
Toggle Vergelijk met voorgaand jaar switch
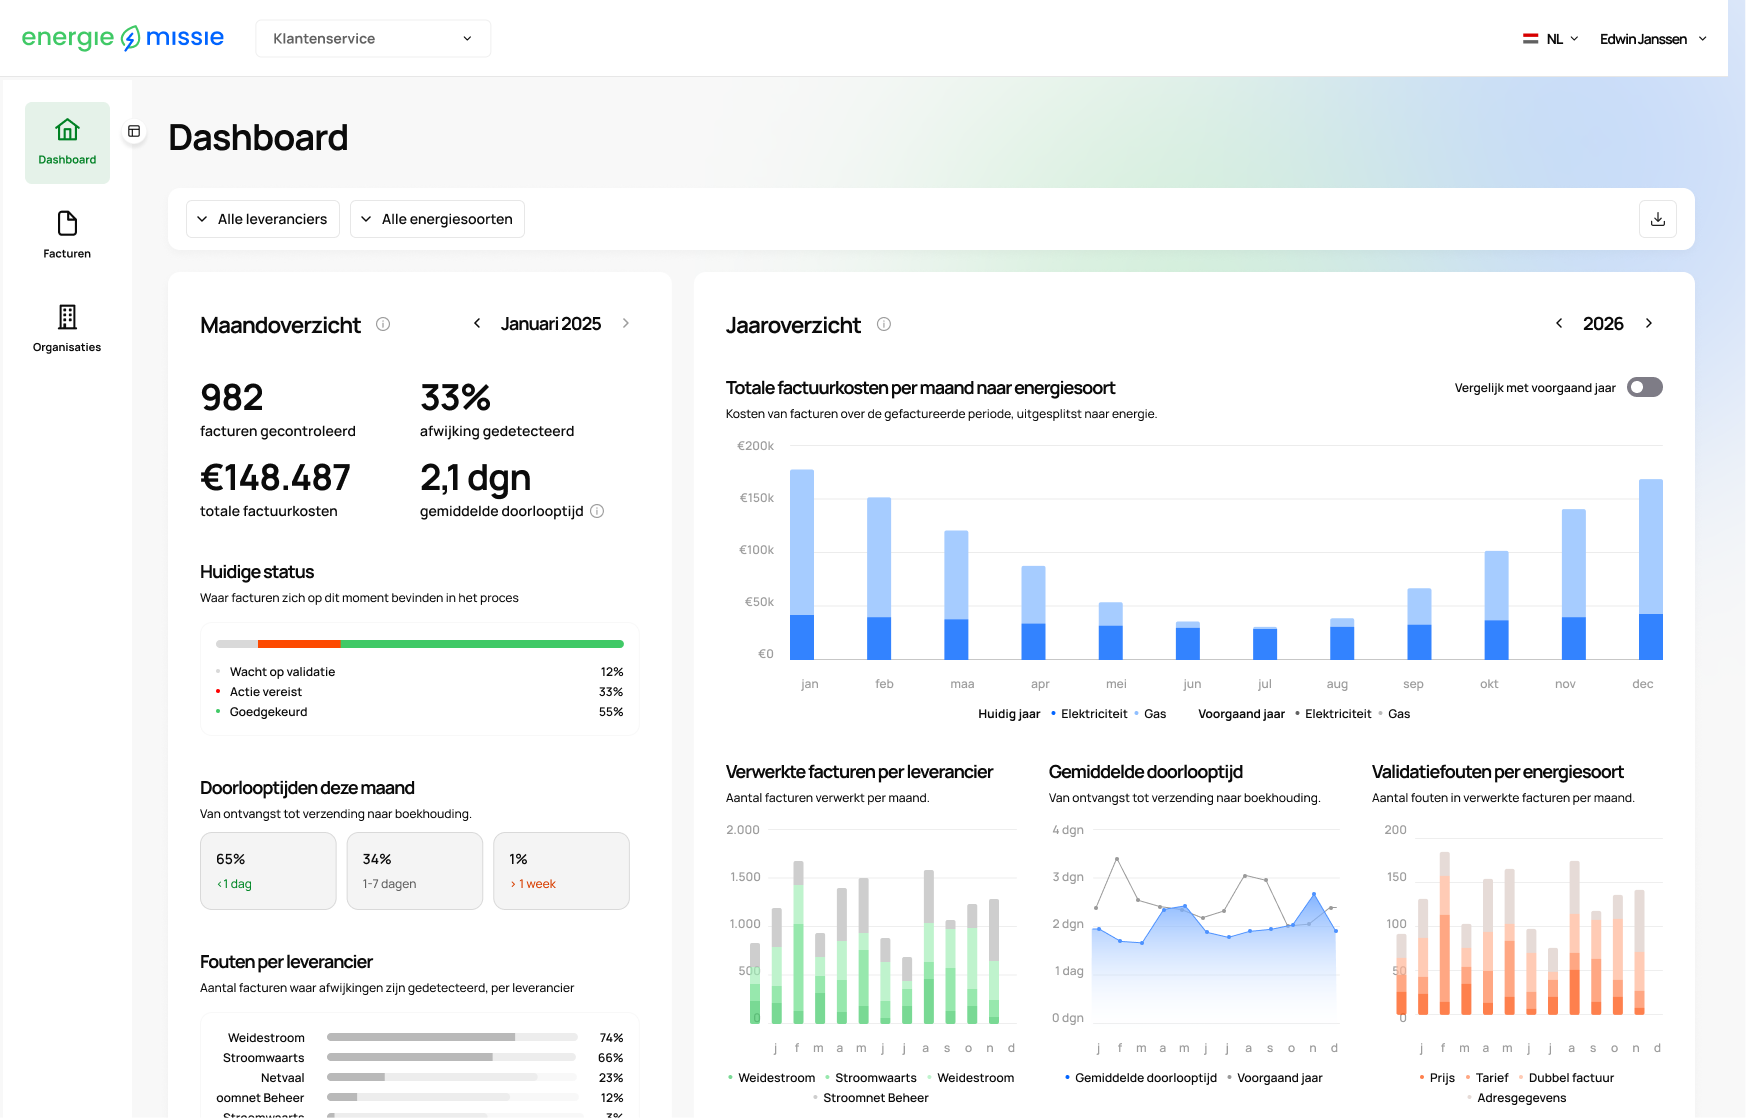click(1644, 387)
